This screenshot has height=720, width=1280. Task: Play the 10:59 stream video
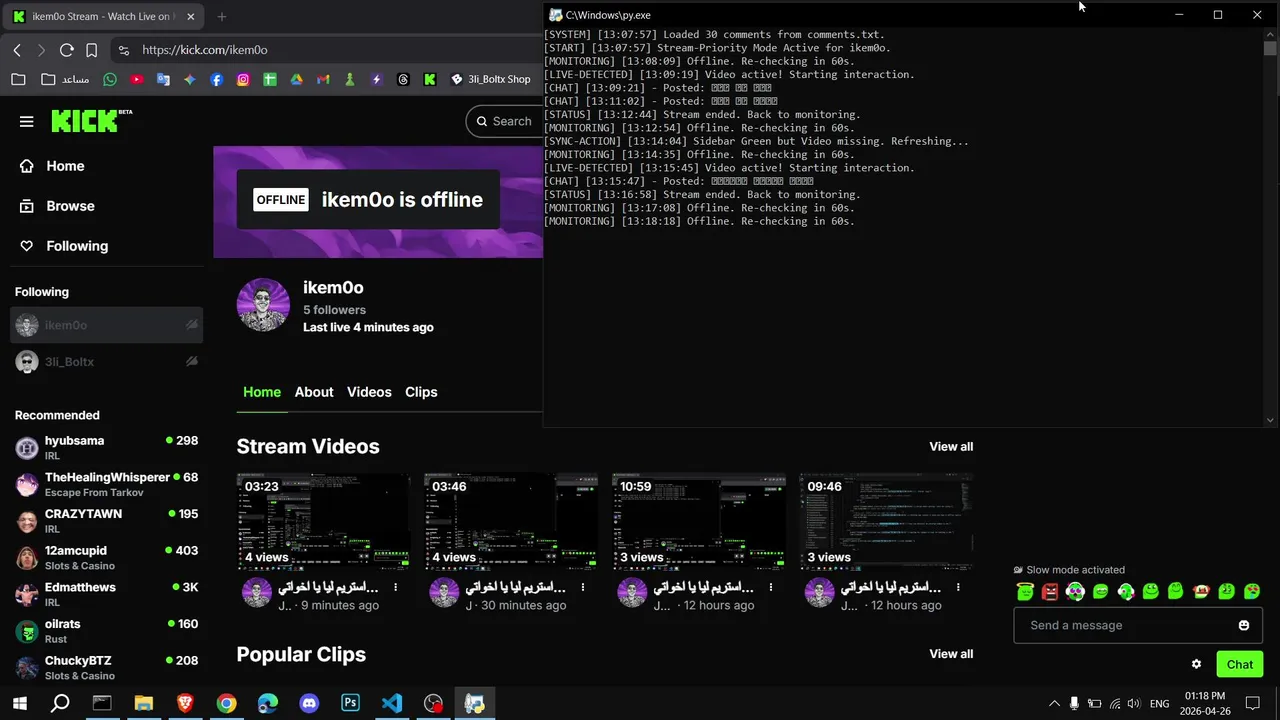[x=699, y=521]
